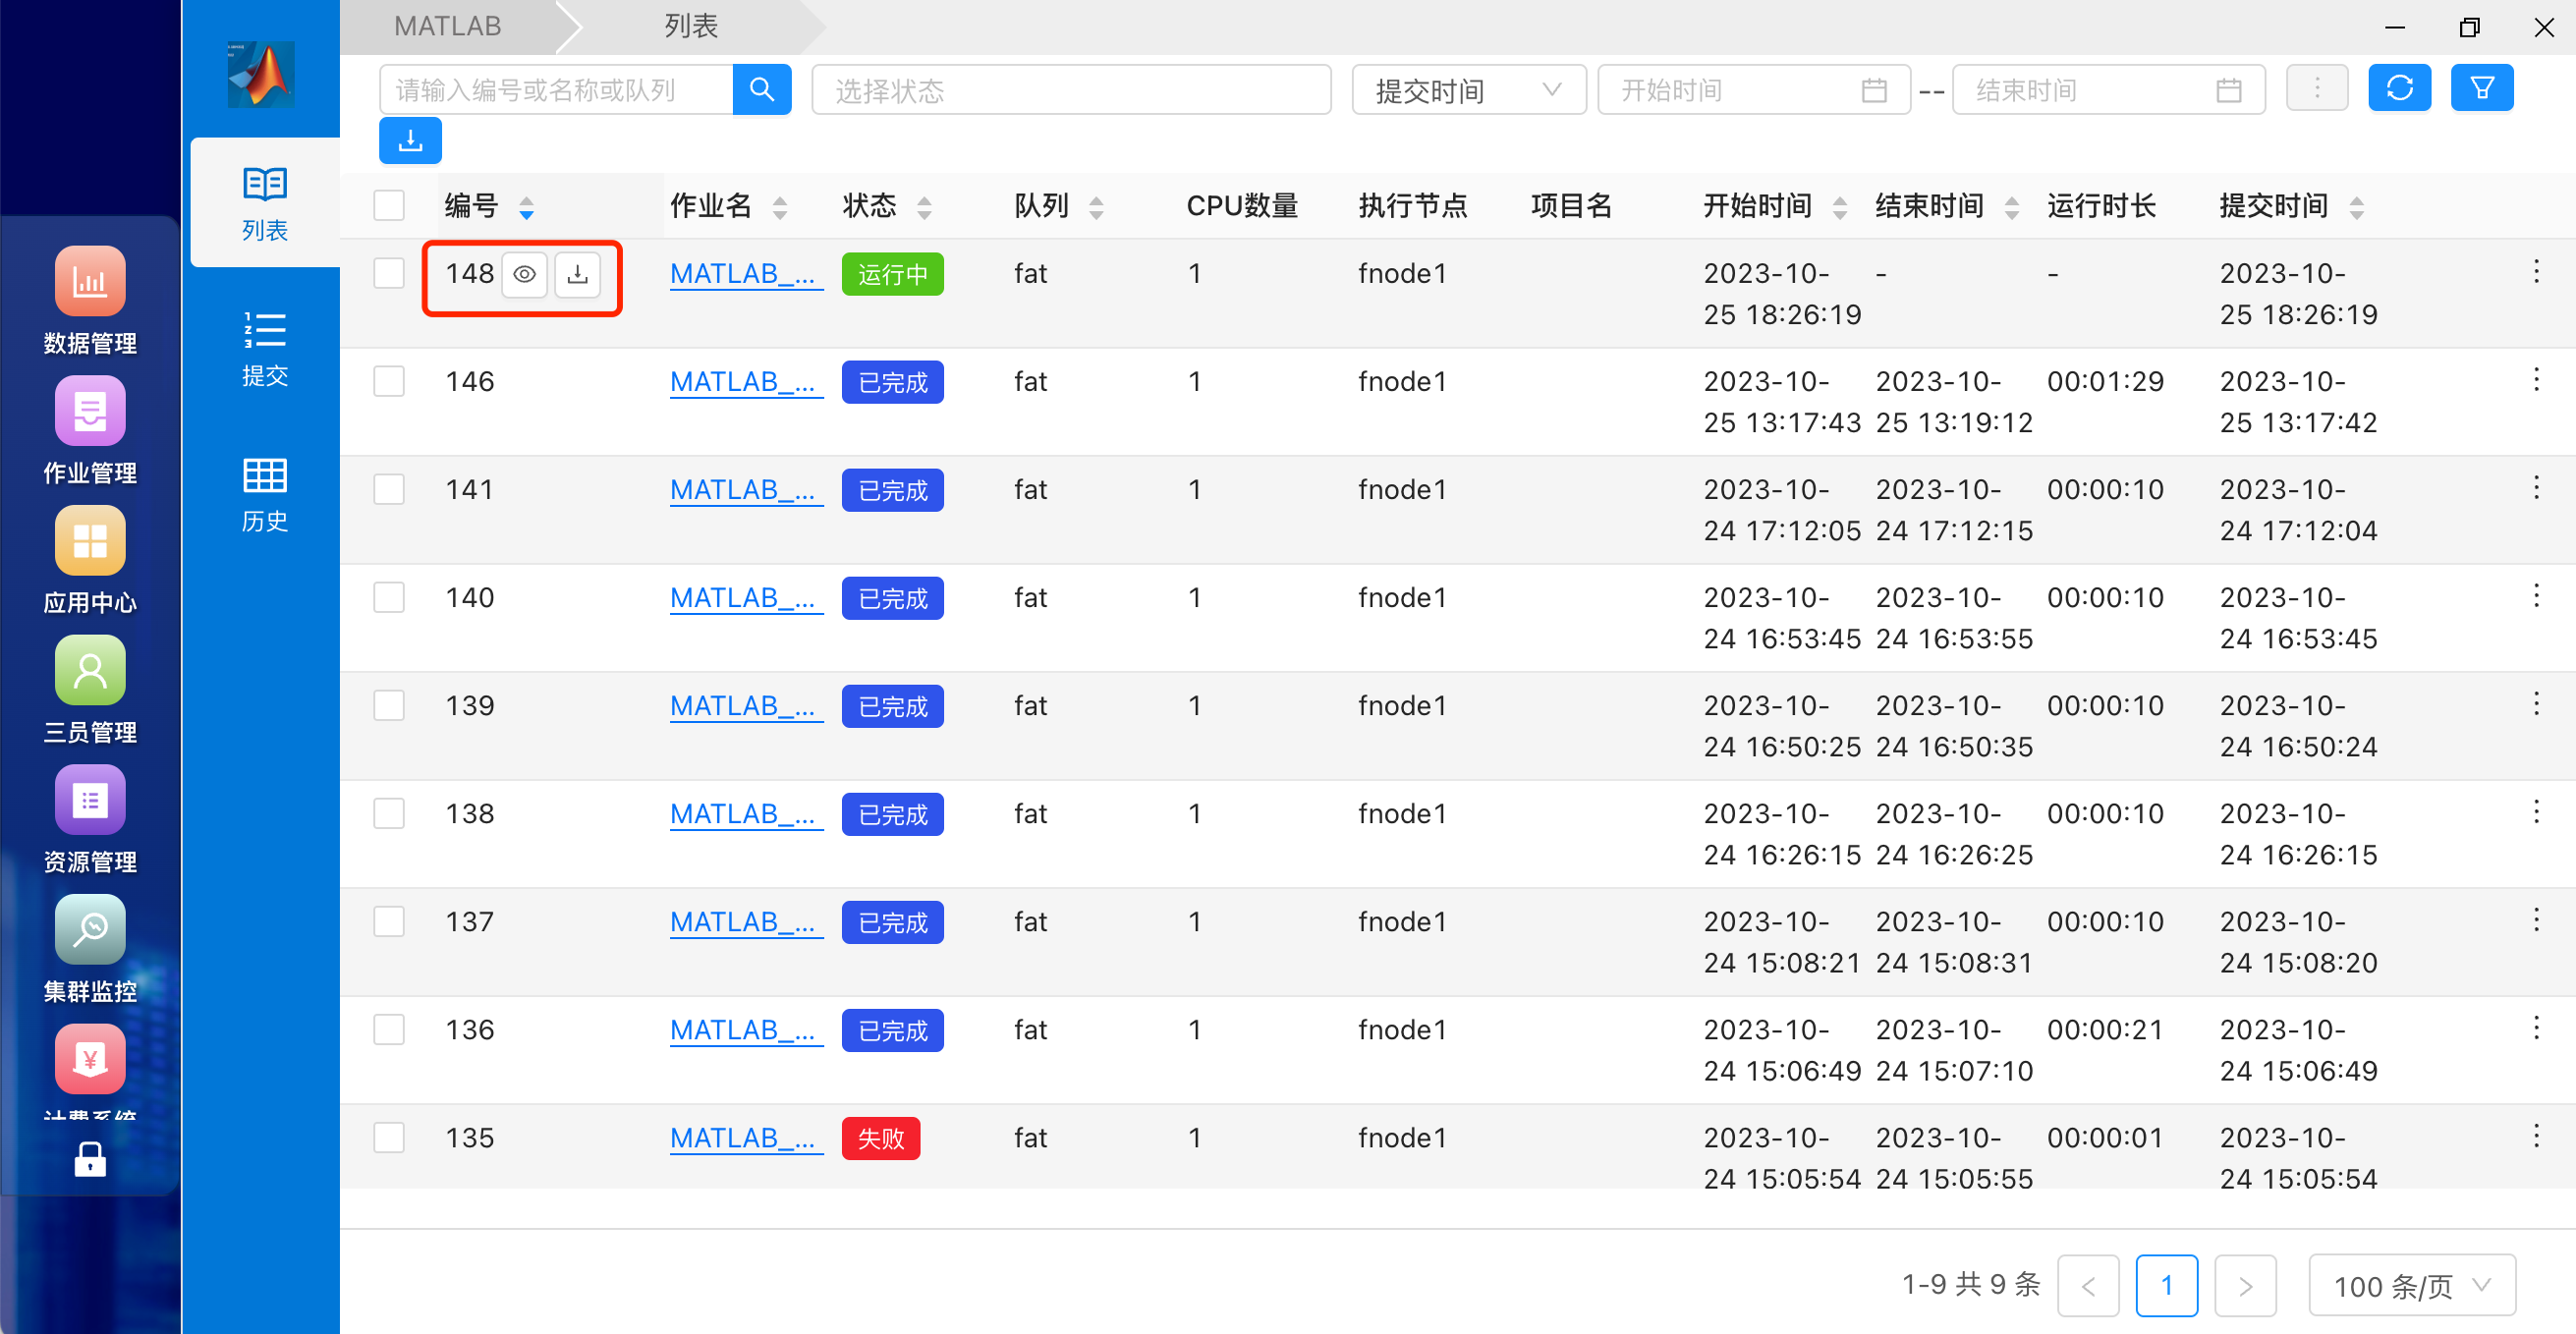Toggle the select-all header checkbox
2576x1334 pixels.
click(389, 205)
